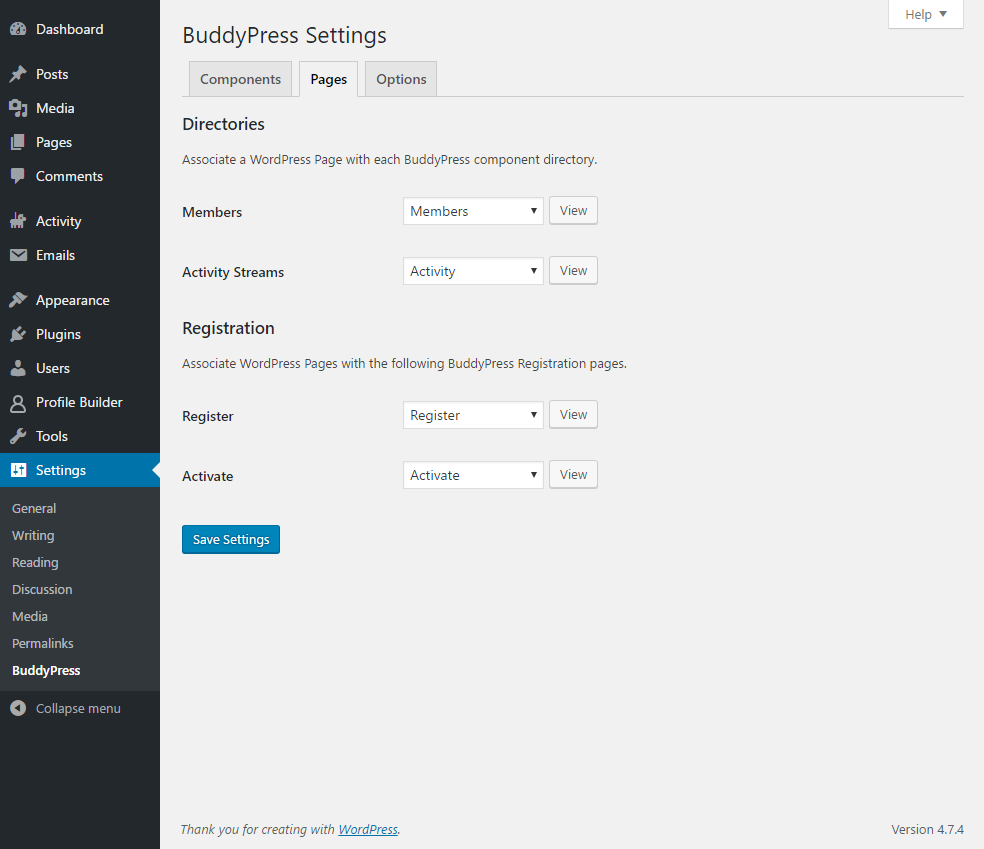Click the Profile Builder user icon
The width and height of the screenshot is (984, 849).
18,402
